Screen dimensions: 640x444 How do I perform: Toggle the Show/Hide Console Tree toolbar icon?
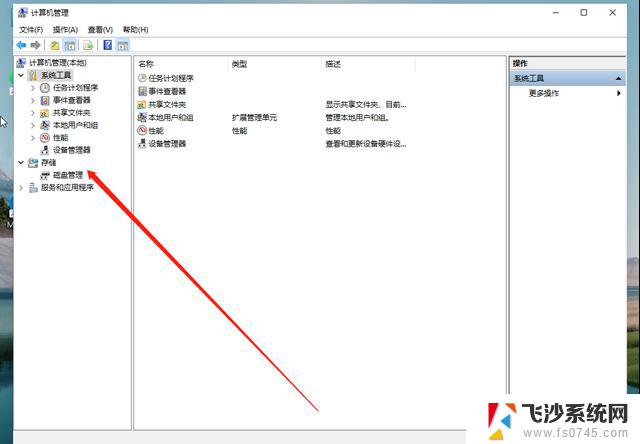(70, 45)
